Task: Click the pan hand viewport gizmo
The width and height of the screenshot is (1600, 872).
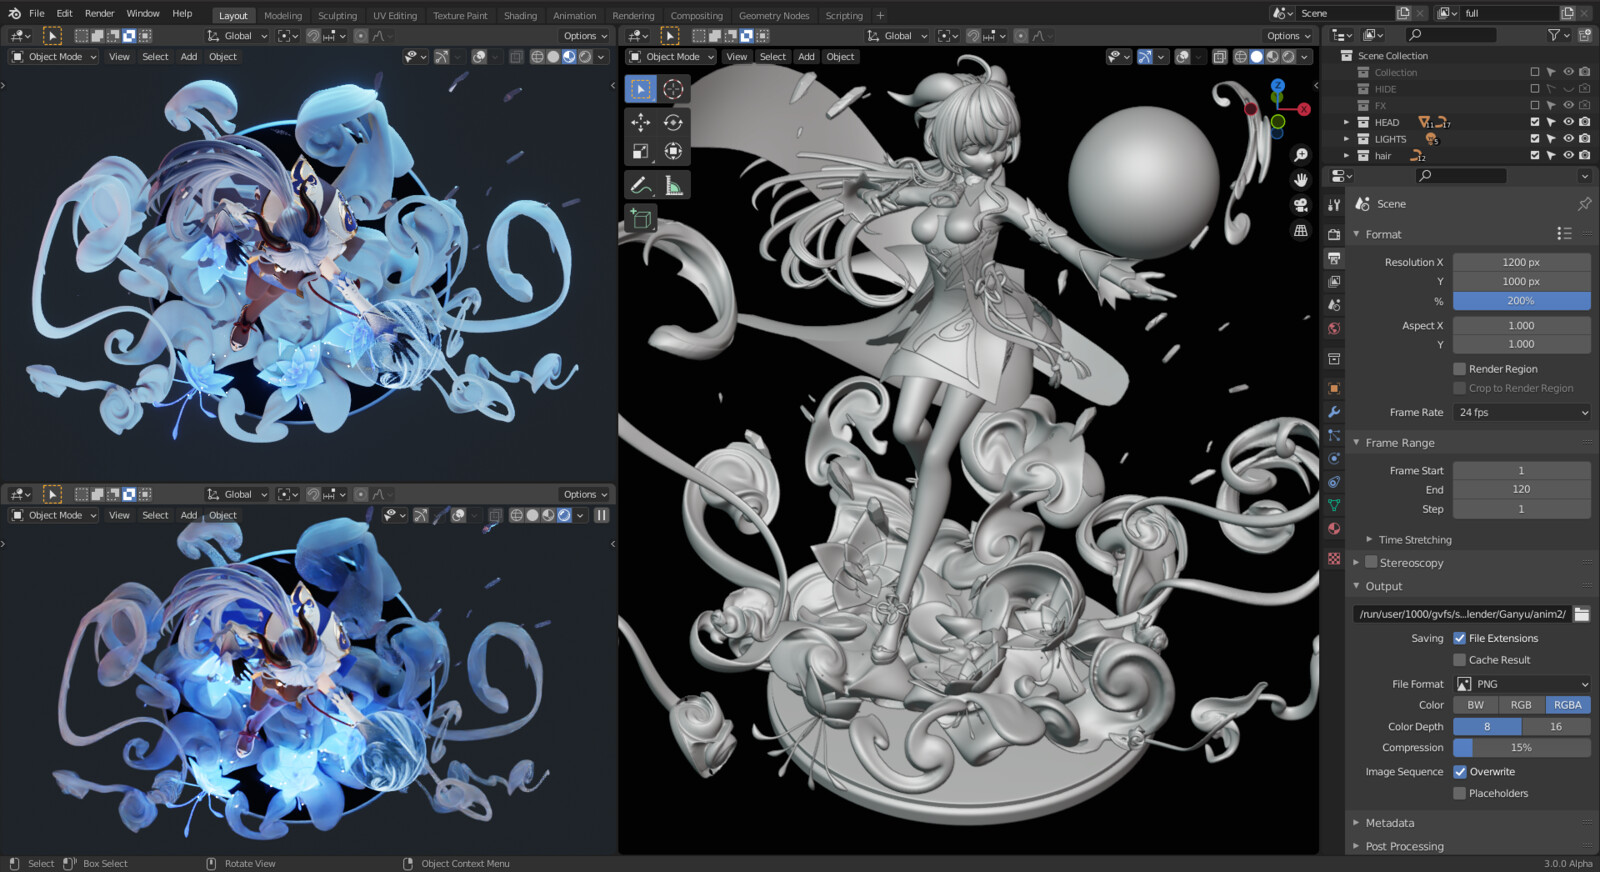Action: click(x=1300, y=180)
